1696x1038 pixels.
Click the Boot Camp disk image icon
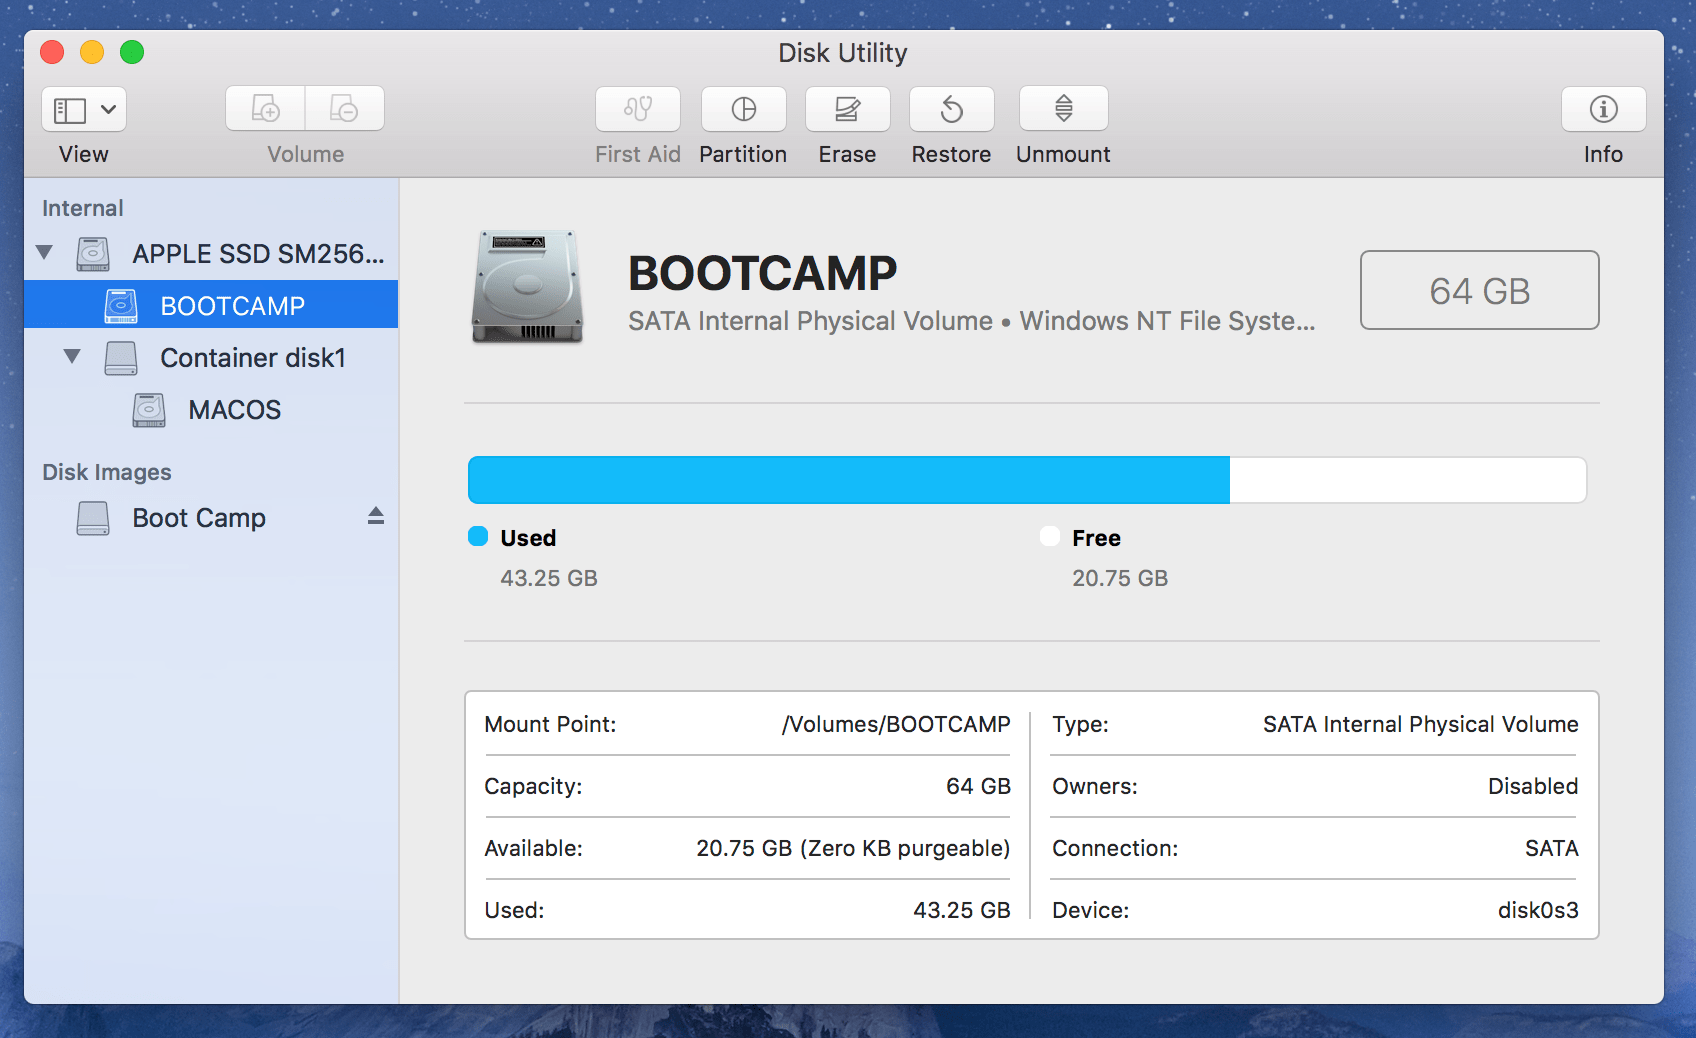(93, 518)
